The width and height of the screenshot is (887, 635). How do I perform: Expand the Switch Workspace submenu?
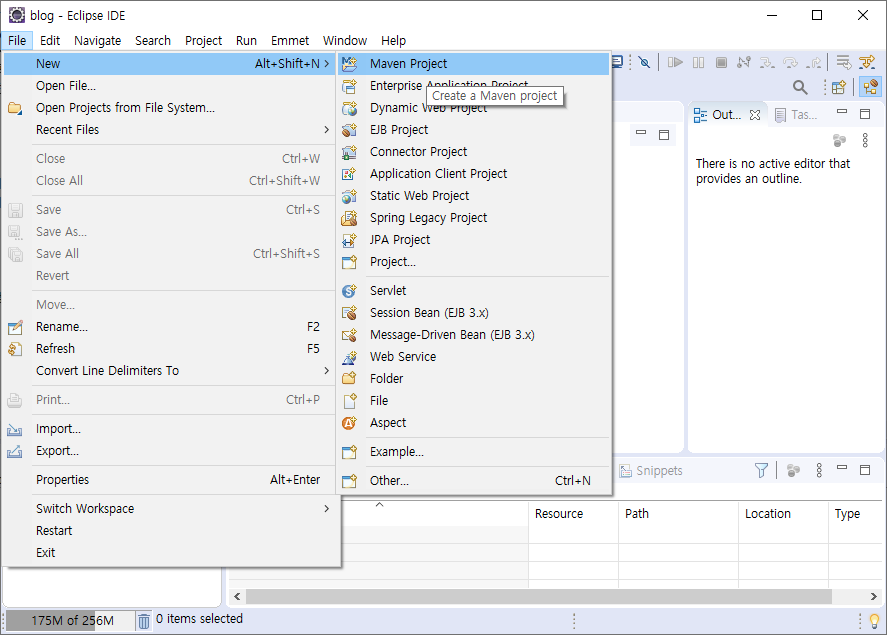[170, 508]
